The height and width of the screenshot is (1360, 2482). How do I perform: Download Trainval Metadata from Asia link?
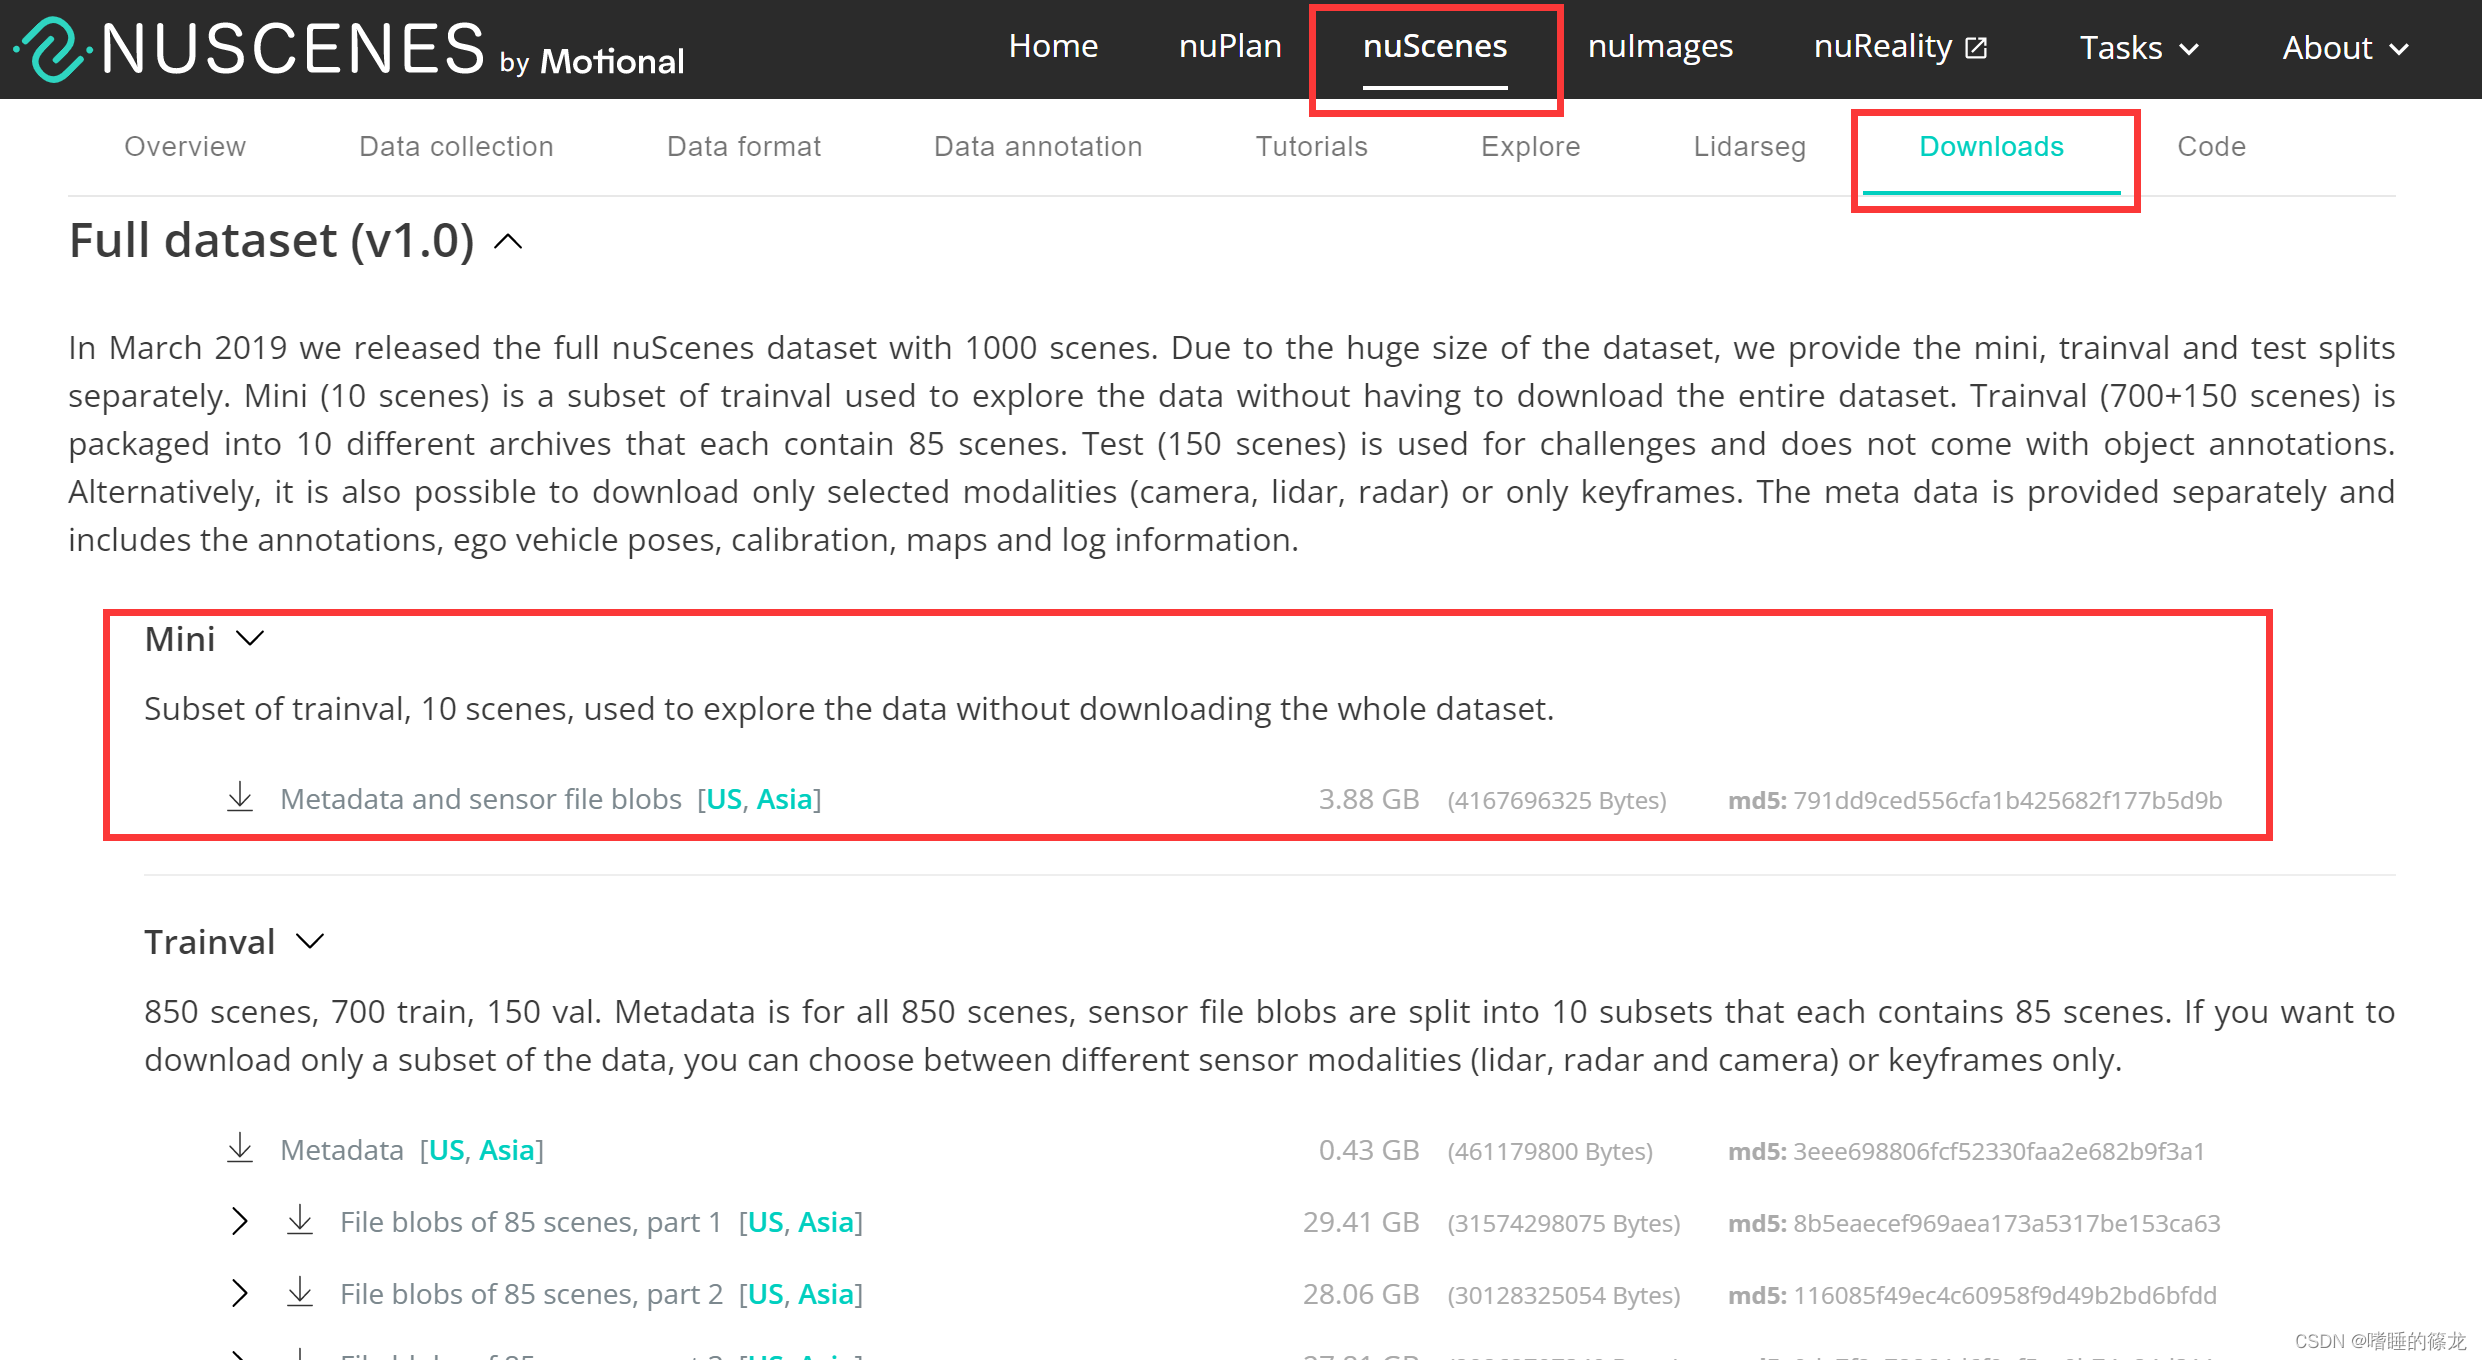(x=506, y=1150)
